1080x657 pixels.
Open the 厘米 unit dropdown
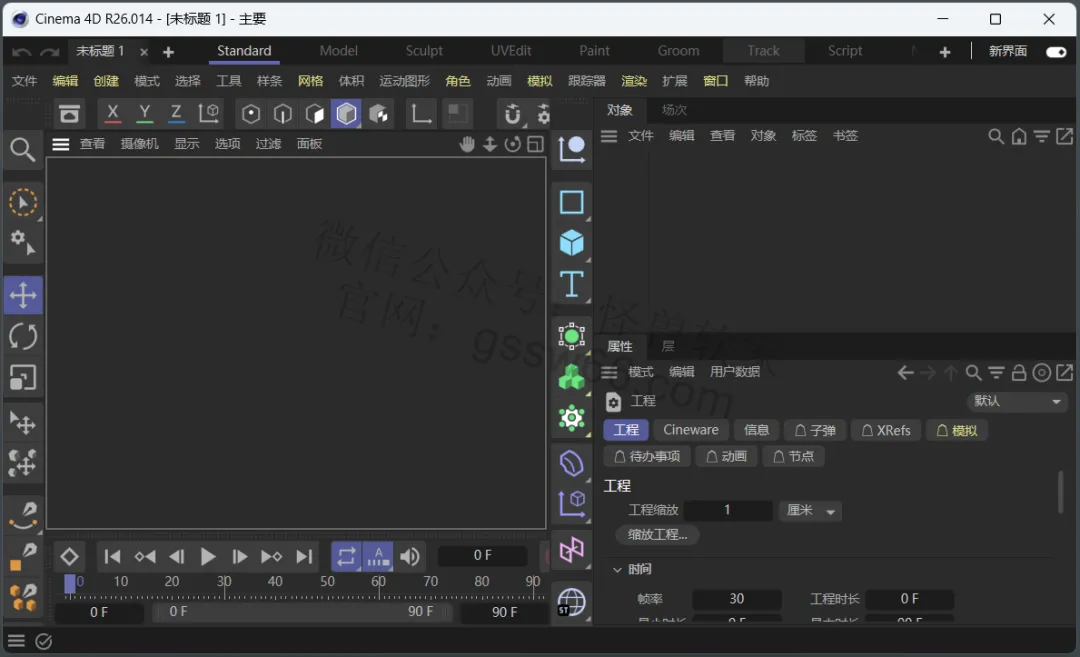pos(810,510)
